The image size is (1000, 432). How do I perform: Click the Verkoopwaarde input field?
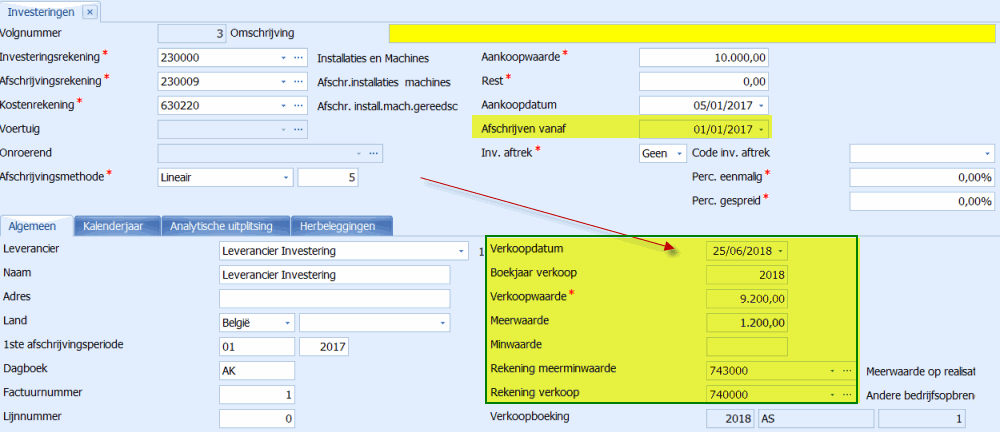tap(747, 298)
